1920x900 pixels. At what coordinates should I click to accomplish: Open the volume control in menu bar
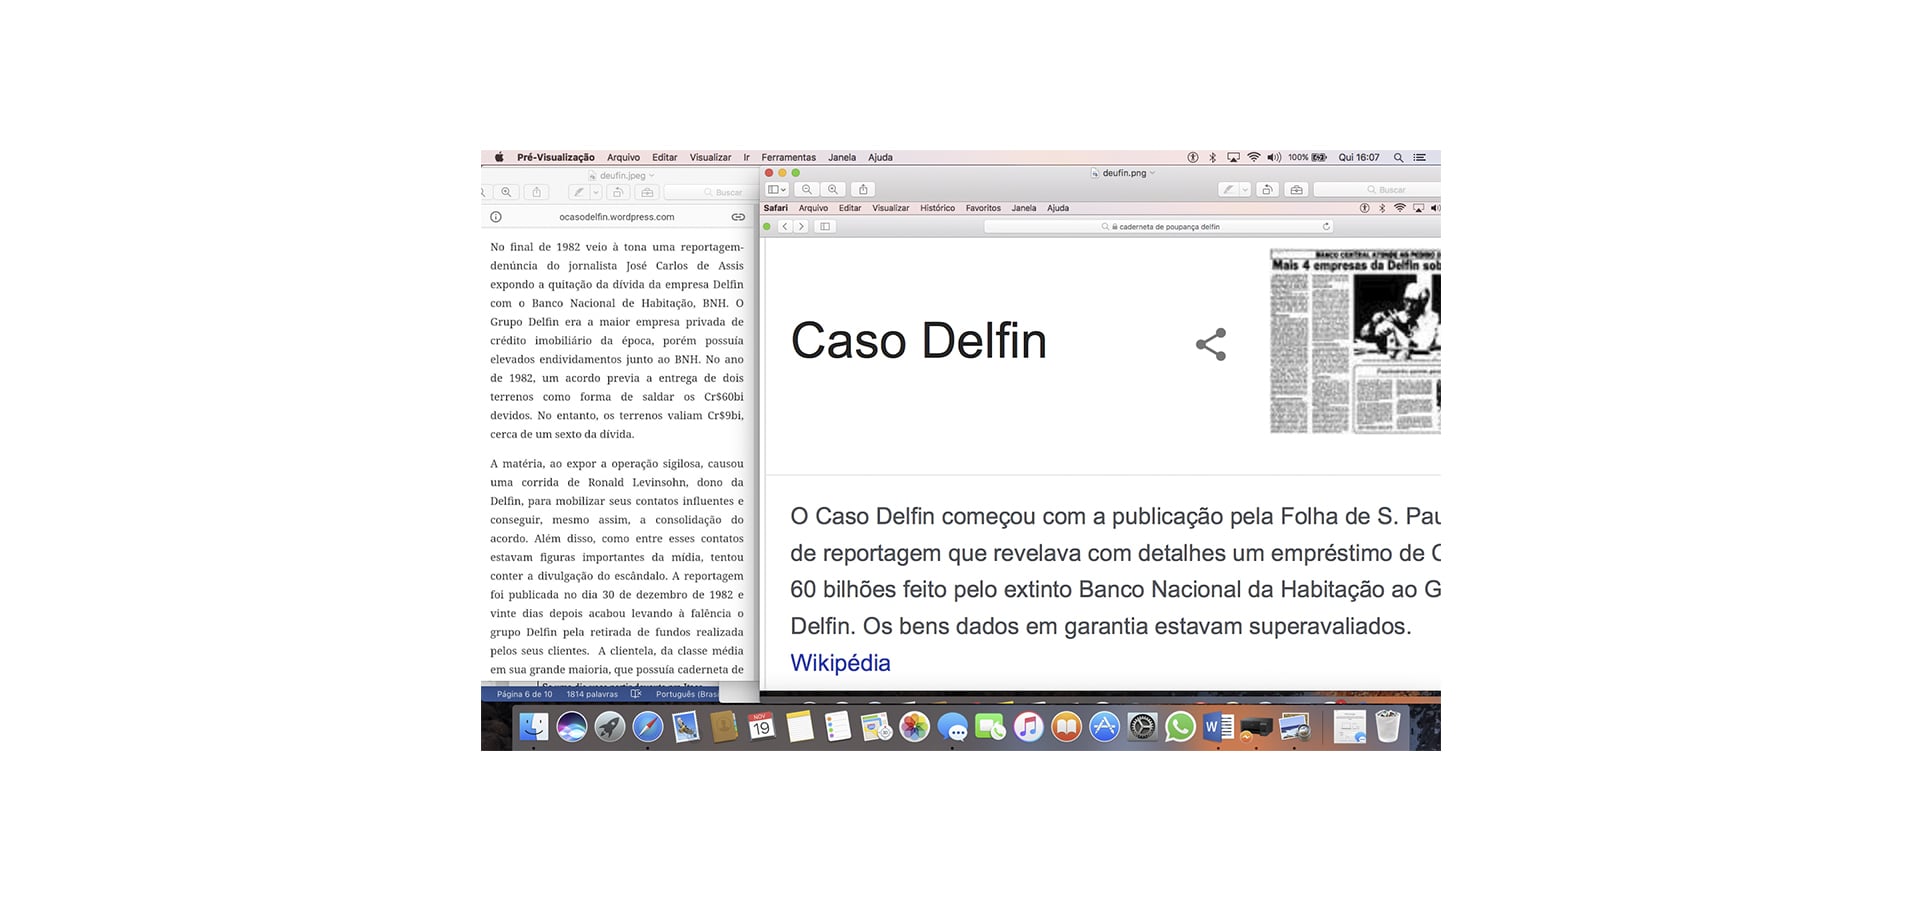click(1274, 158)
